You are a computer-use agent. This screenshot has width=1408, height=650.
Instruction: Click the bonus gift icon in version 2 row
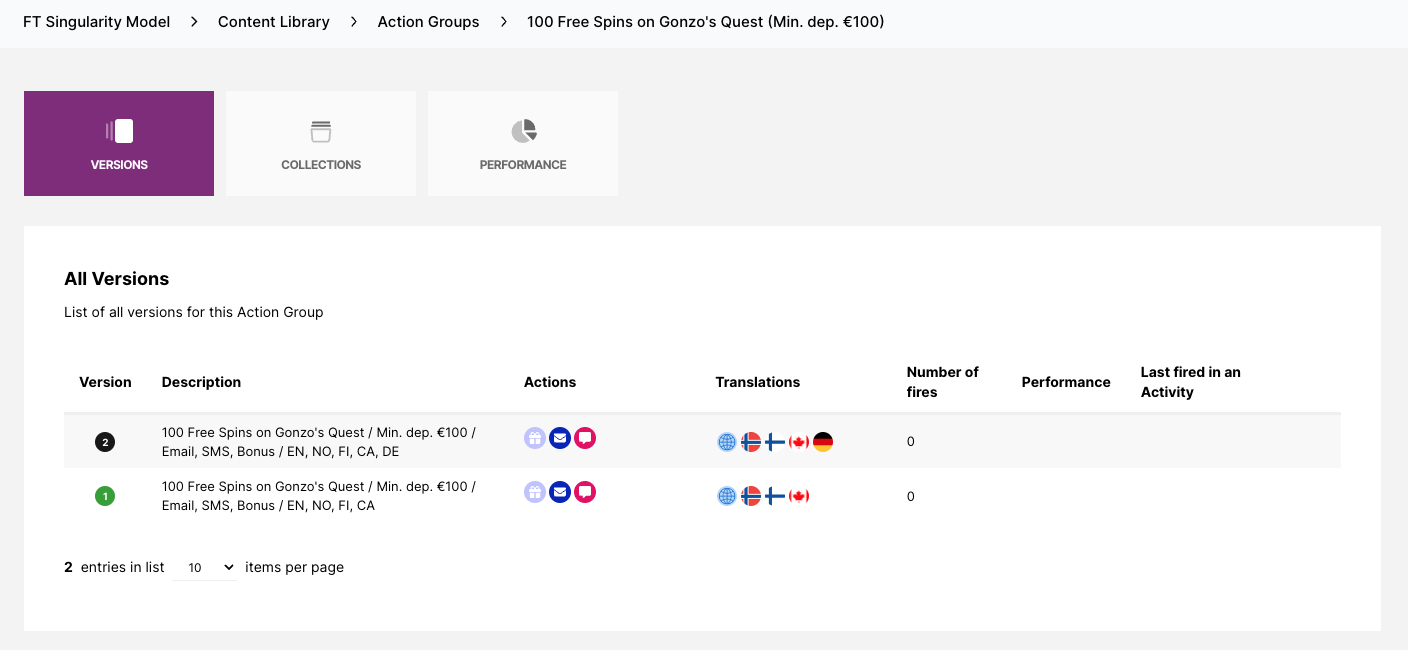(535, 438)
